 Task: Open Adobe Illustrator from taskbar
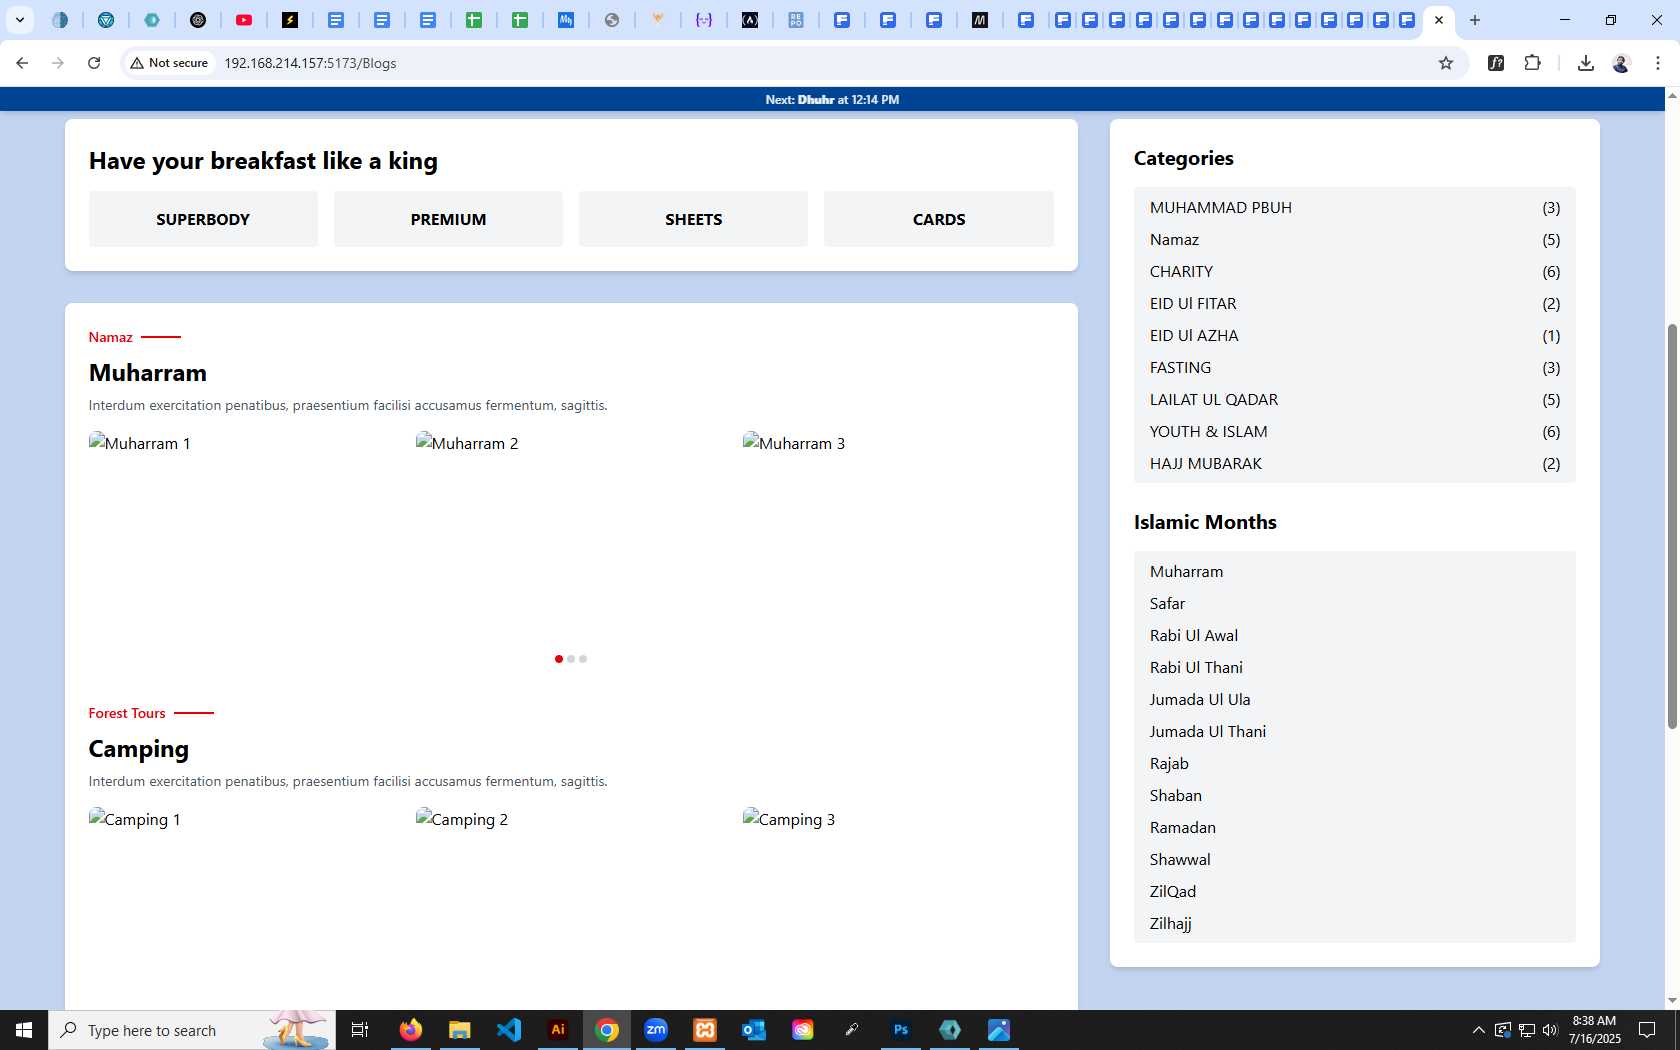point(558,1030)
